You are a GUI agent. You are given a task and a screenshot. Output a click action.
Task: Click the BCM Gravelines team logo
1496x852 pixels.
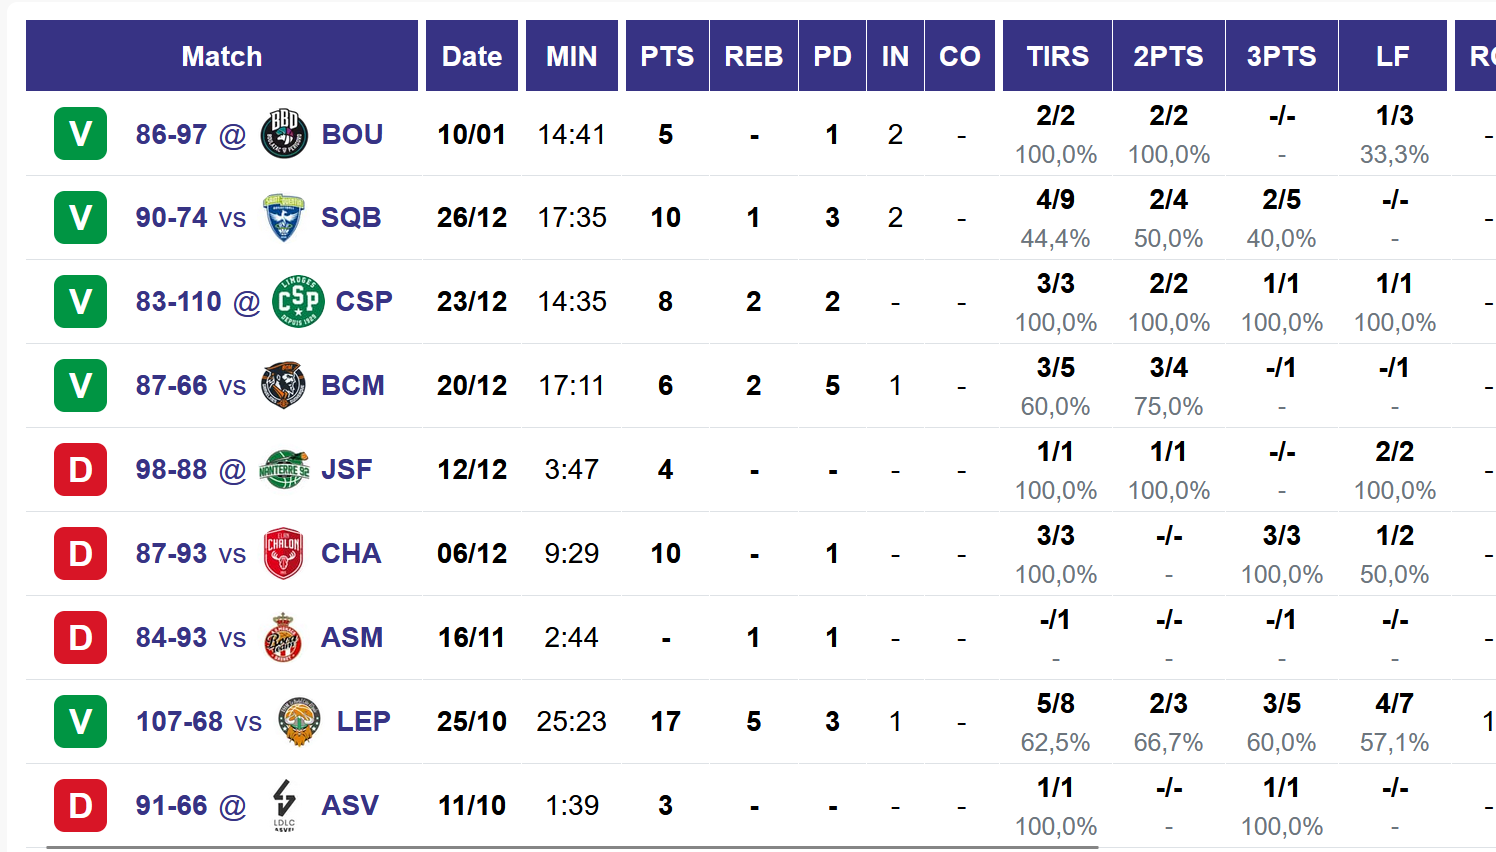[x=283, y=385]
